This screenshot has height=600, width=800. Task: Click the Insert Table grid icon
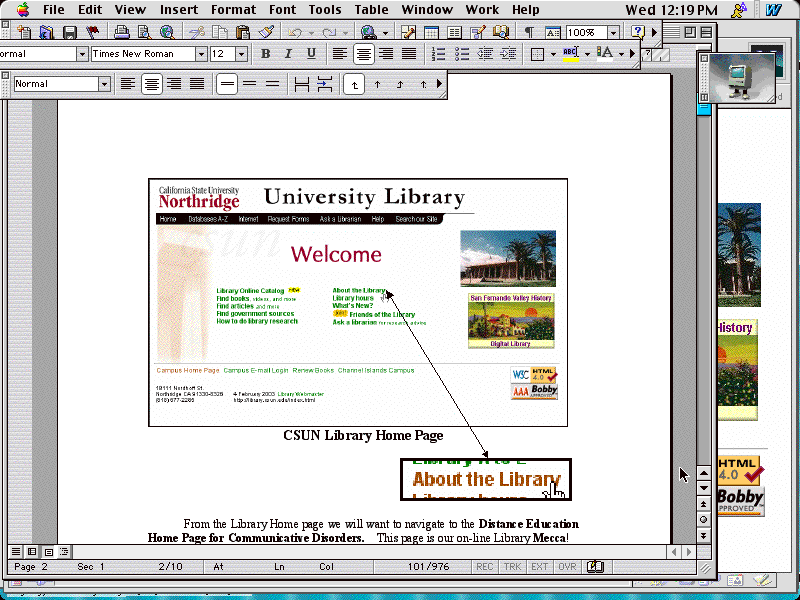pyautogui.click(x=431, y=32)
